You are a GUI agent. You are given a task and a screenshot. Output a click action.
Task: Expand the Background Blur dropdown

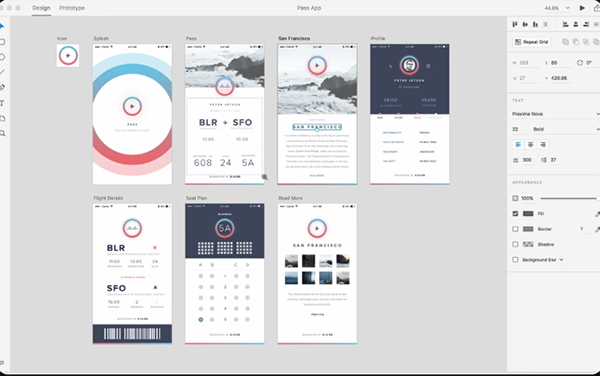click(561, 260)
